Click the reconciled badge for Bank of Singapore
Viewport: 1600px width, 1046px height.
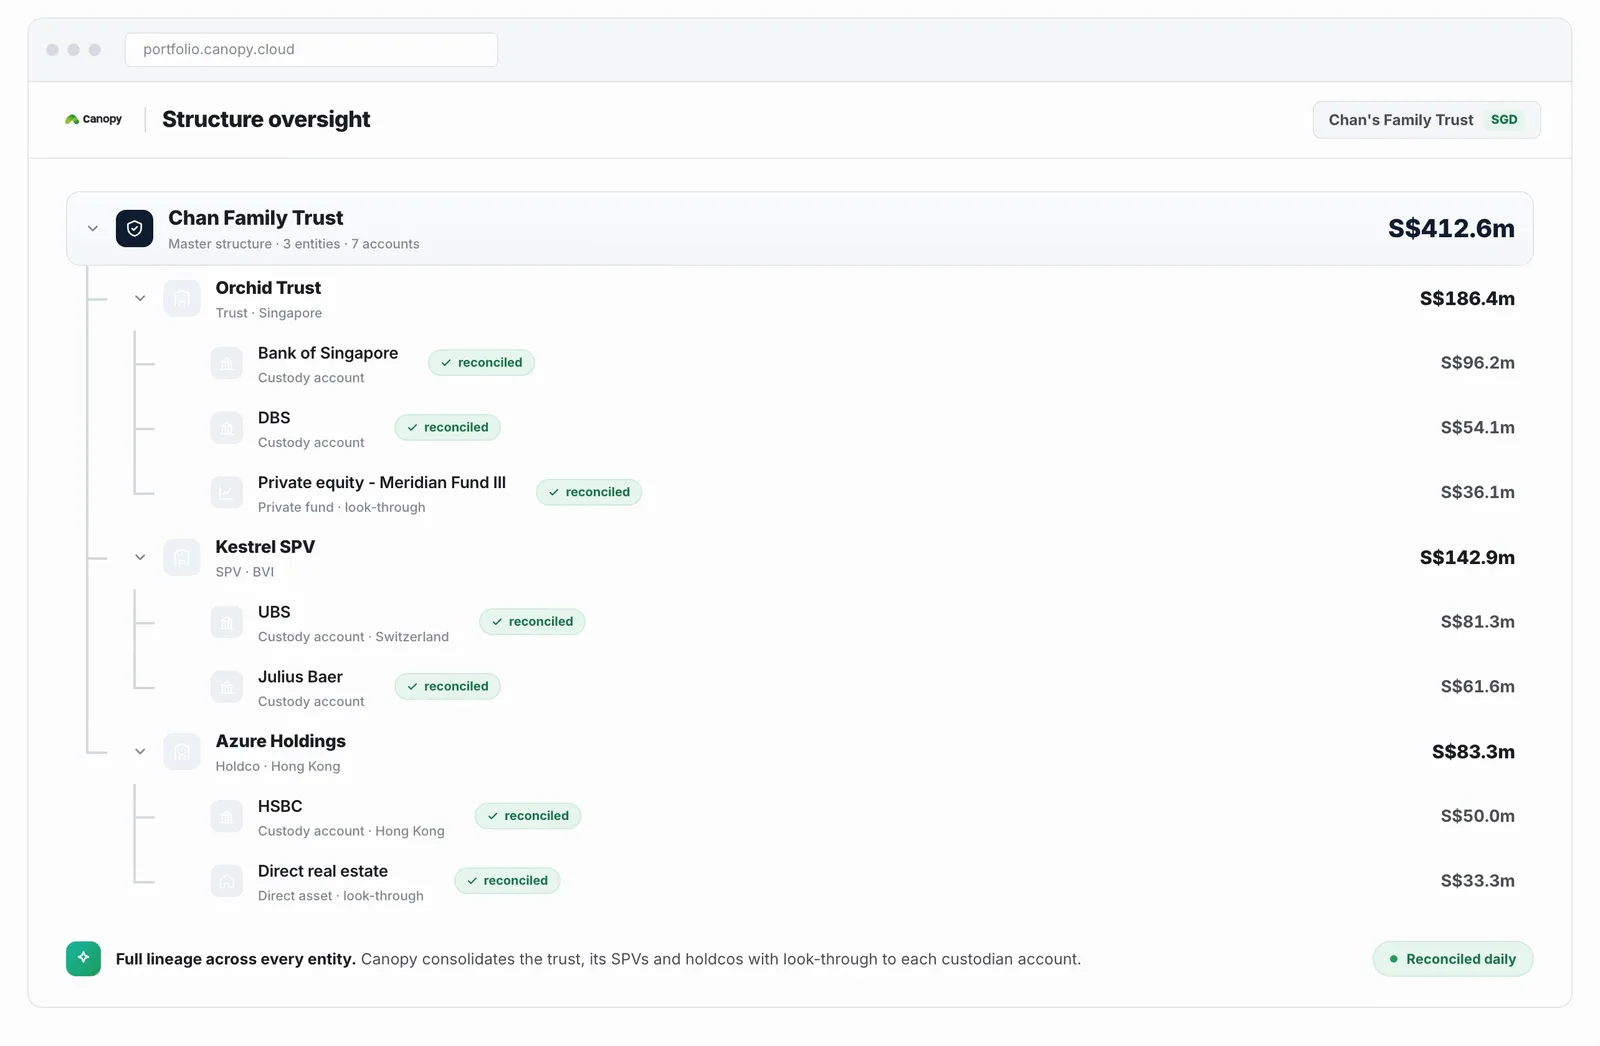click(x=481, y=363)
